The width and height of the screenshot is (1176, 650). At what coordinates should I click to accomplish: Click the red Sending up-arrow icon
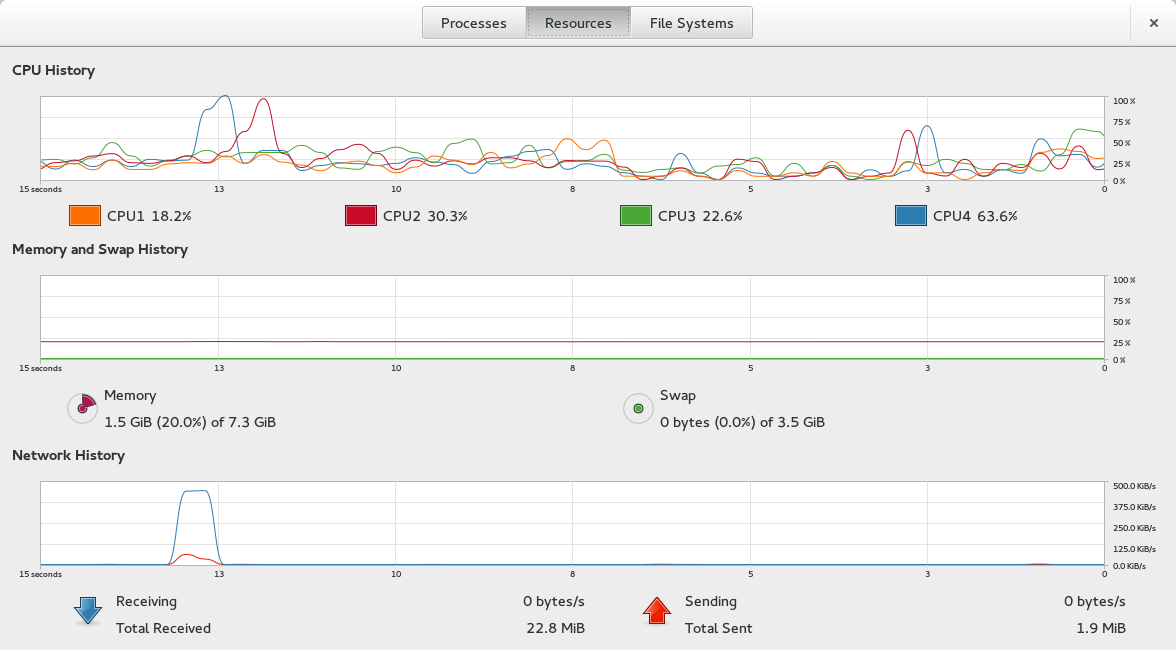click(657, 610)
